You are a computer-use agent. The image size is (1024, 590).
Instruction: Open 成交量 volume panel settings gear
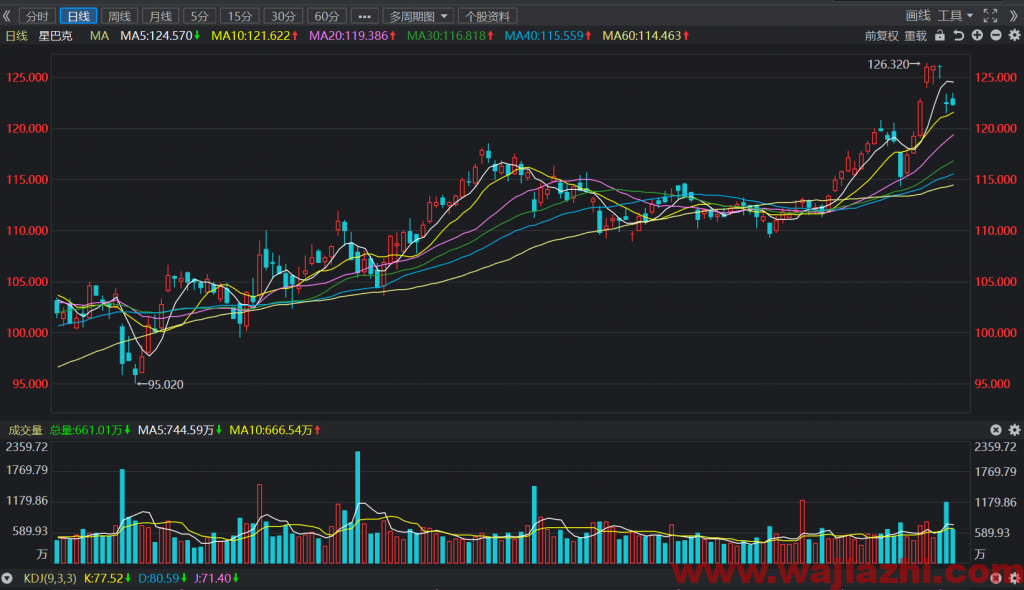1014,430
